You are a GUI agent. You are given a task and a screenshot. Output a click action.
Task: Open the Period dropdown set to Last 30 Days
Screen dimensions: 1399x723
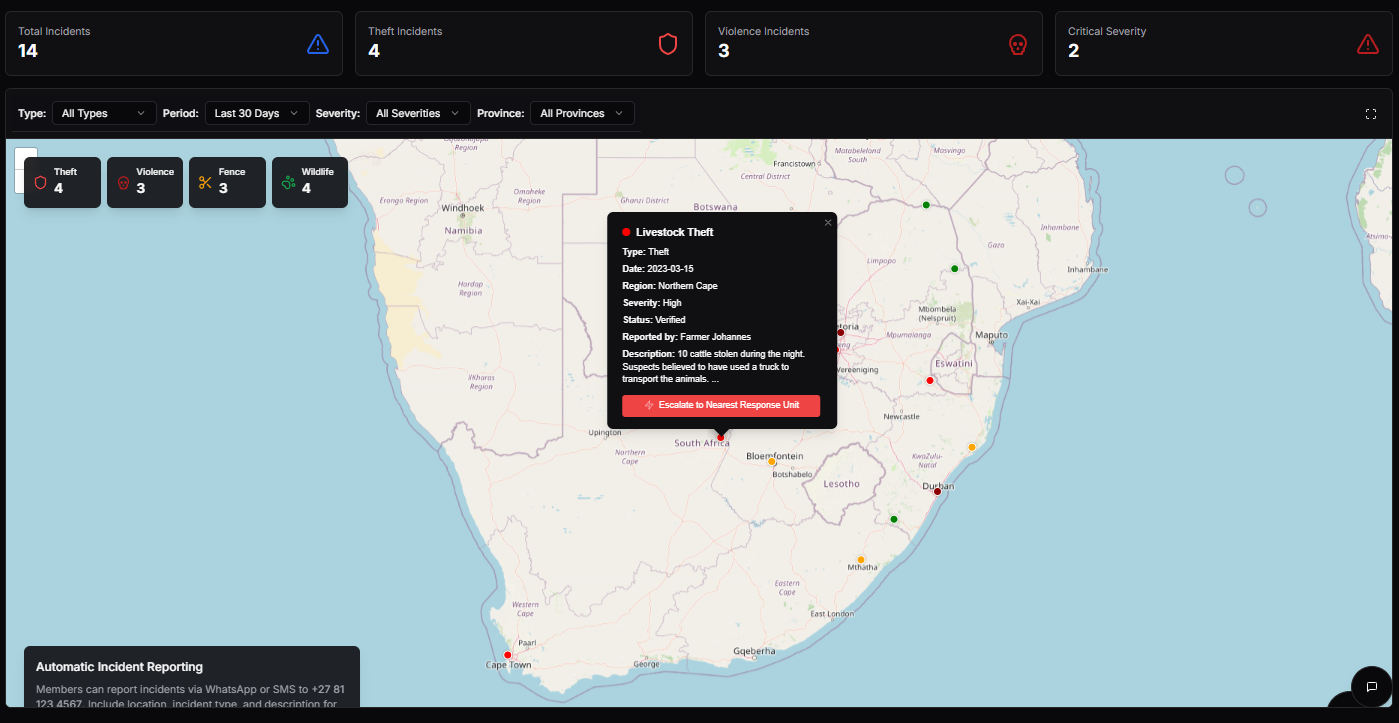point(256,113)
